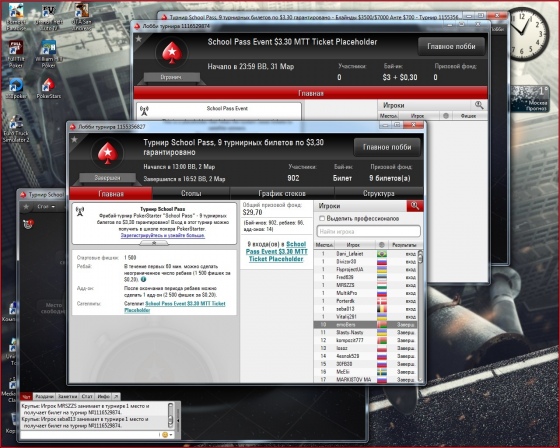Open the Инфо tab in chat panel

pos(104,397)
